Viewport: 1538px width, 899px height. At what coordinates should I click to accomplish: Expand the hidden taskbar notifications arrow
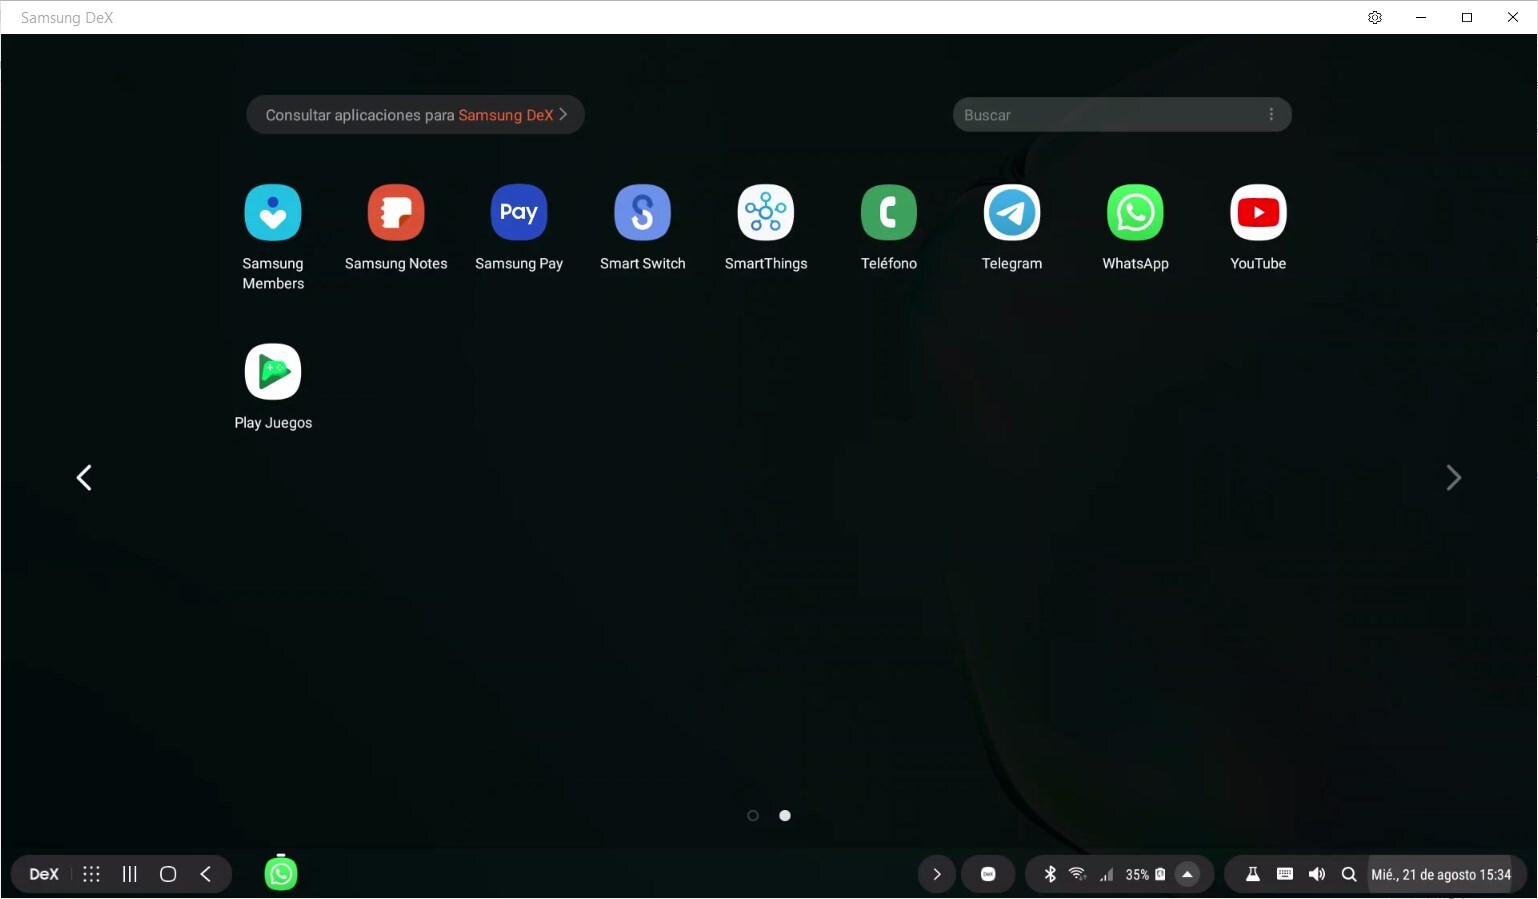click(x=936, y=874)
